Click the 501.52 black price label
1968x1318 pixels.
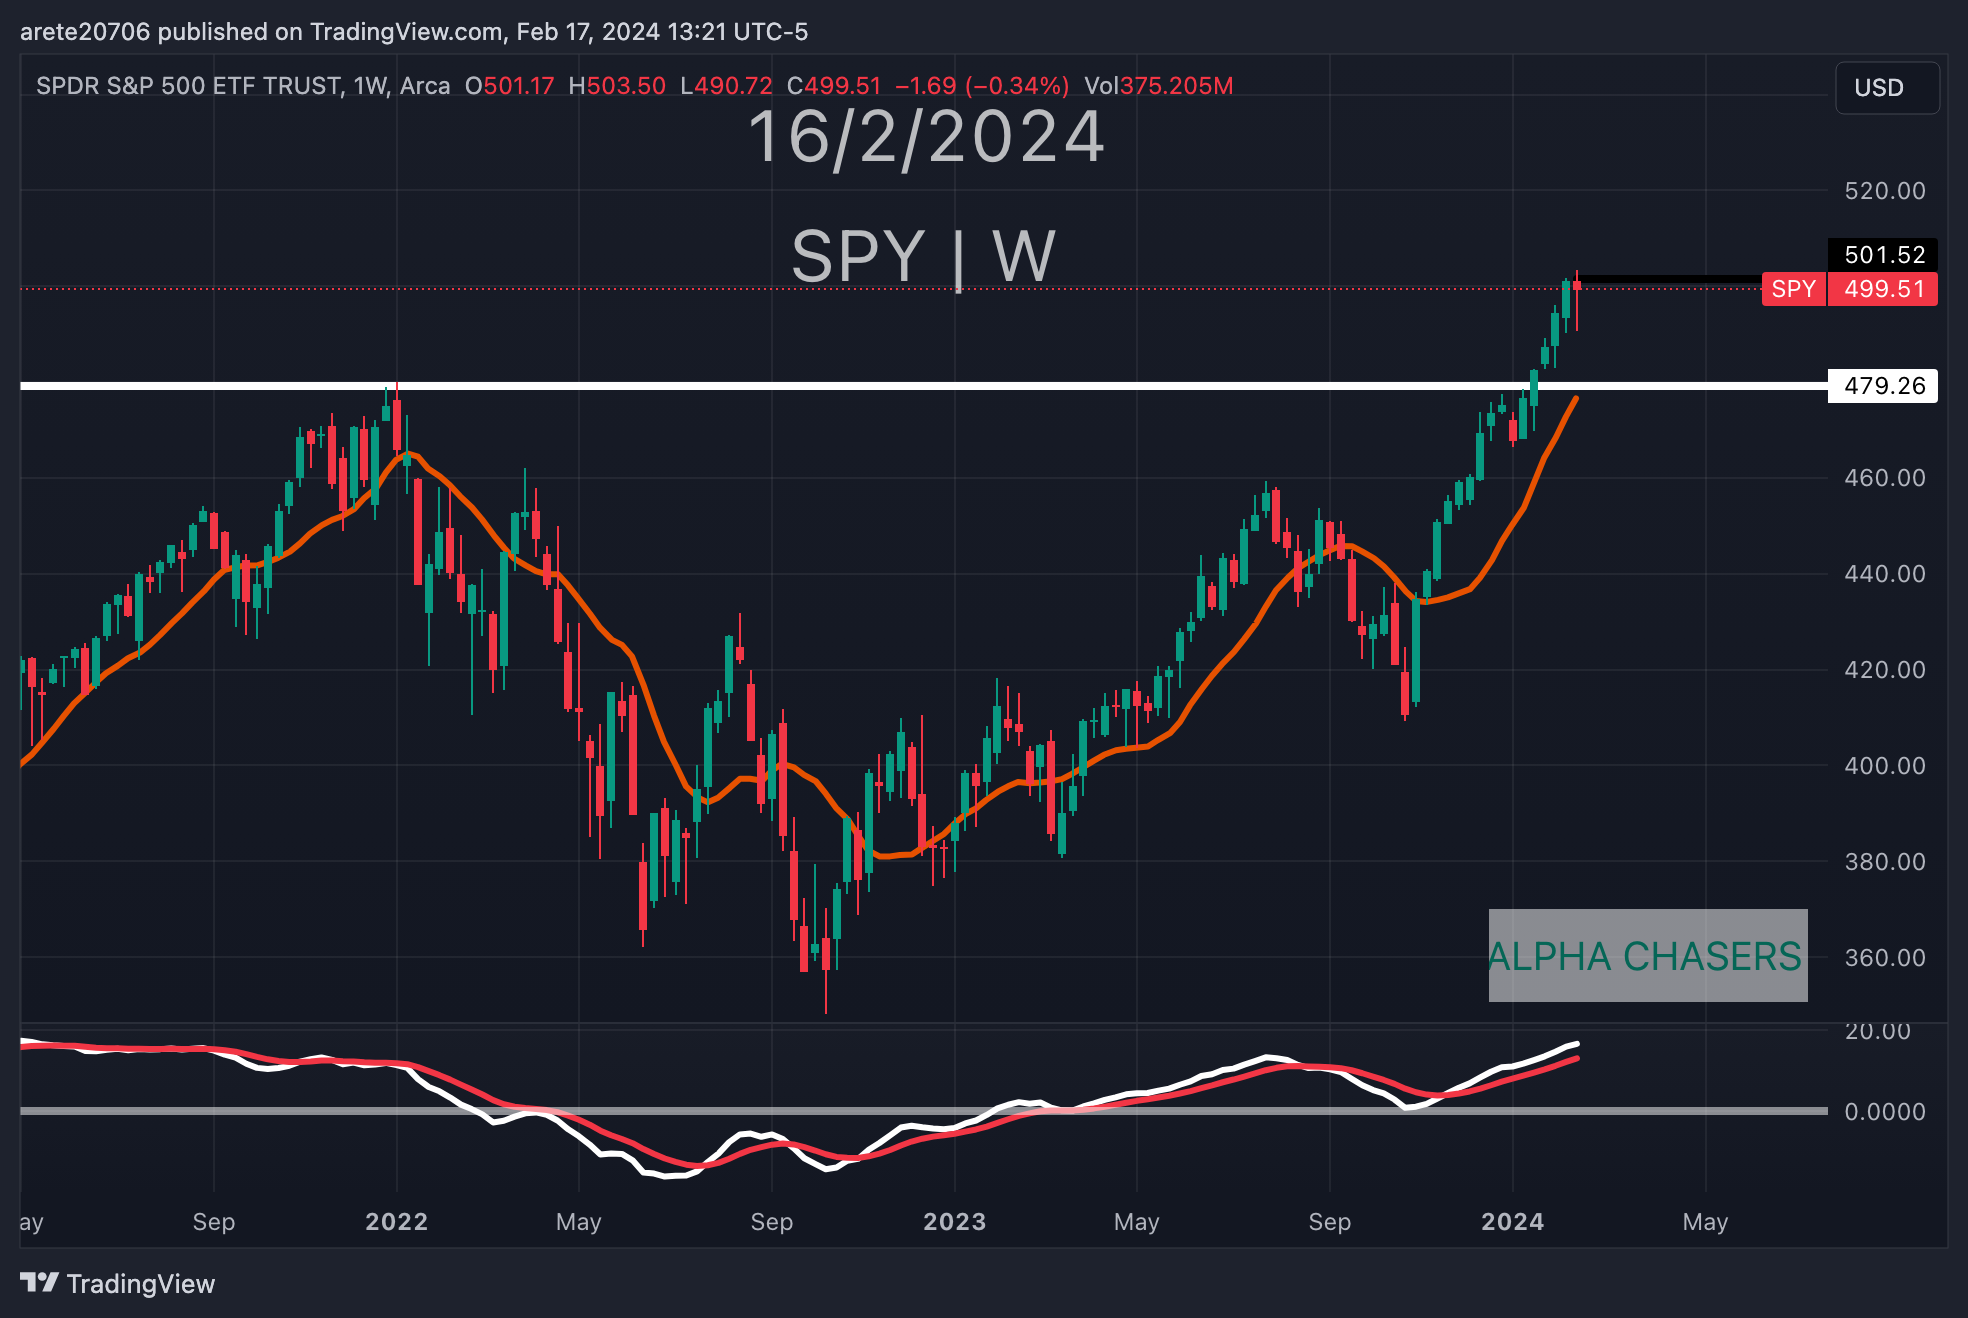(1883, 254)
